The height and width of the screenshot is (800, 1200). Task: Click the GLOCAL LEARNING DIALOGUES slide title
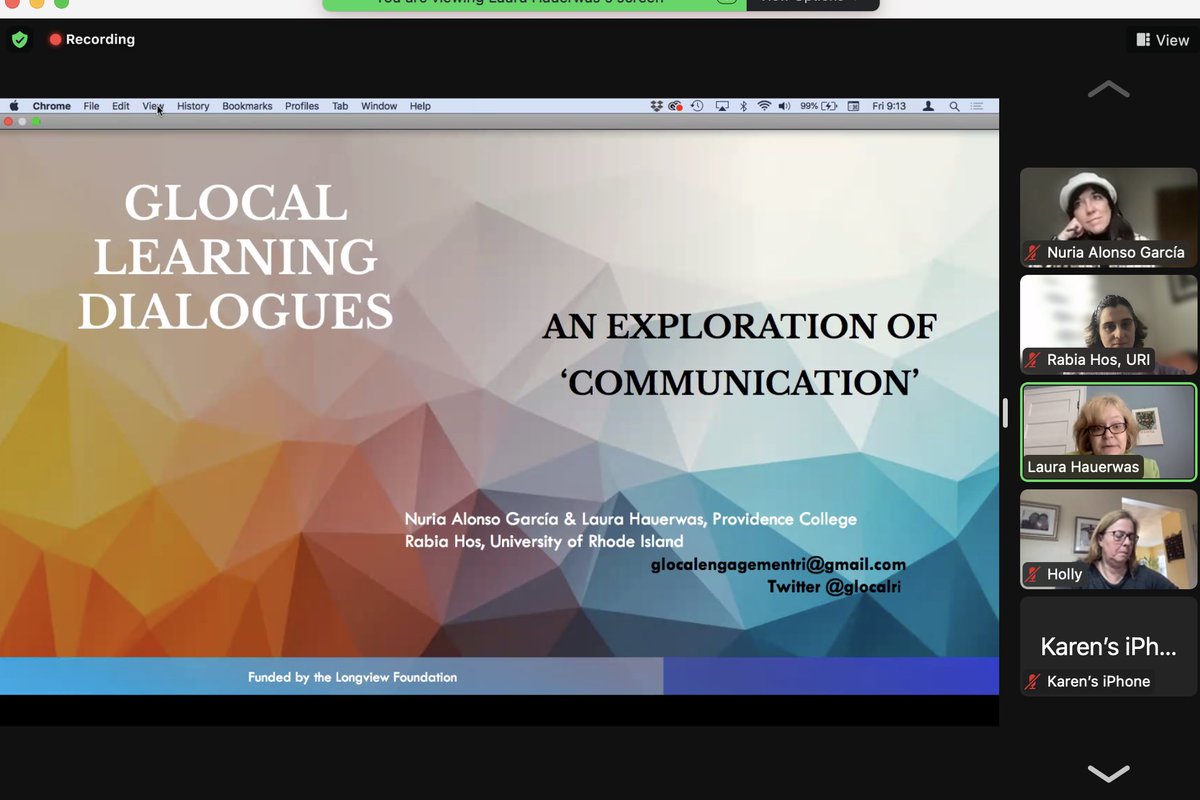[x=236, y=258]
